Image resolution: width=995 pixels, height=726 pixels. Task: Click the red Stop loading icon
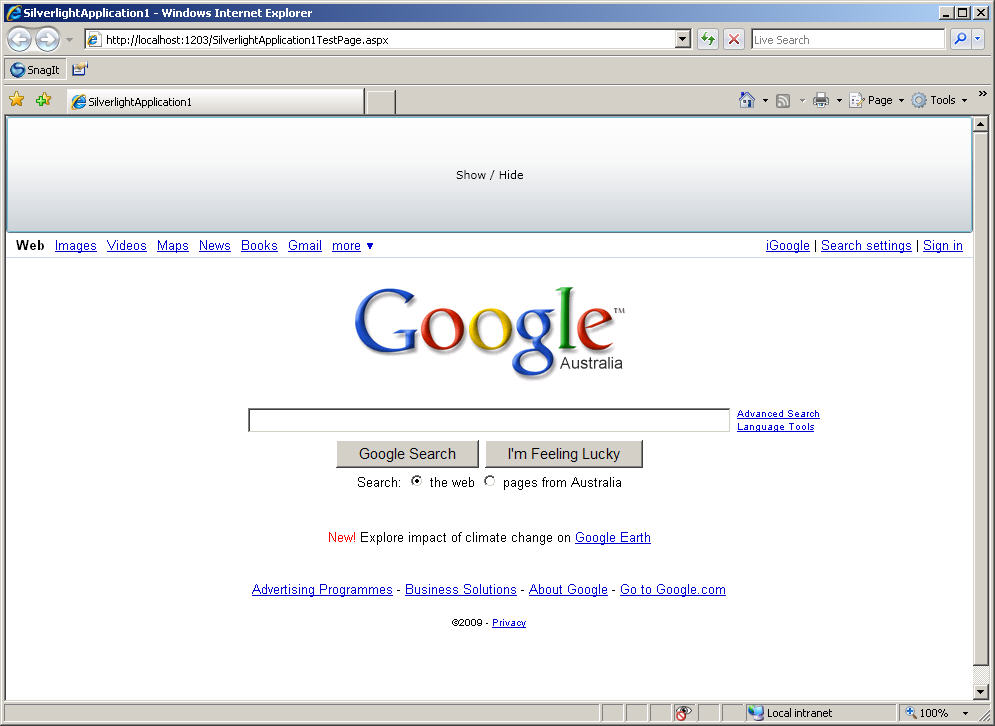tap(734, 39)
